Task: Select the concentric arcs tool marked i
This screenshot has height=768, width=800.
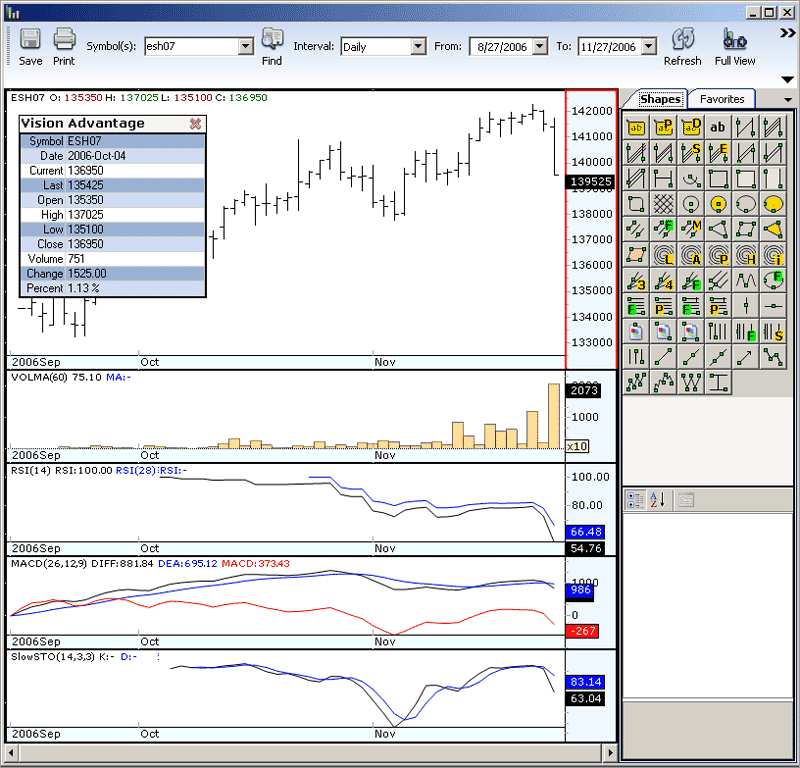Action: pyautogui.click(x=773, y=255)
